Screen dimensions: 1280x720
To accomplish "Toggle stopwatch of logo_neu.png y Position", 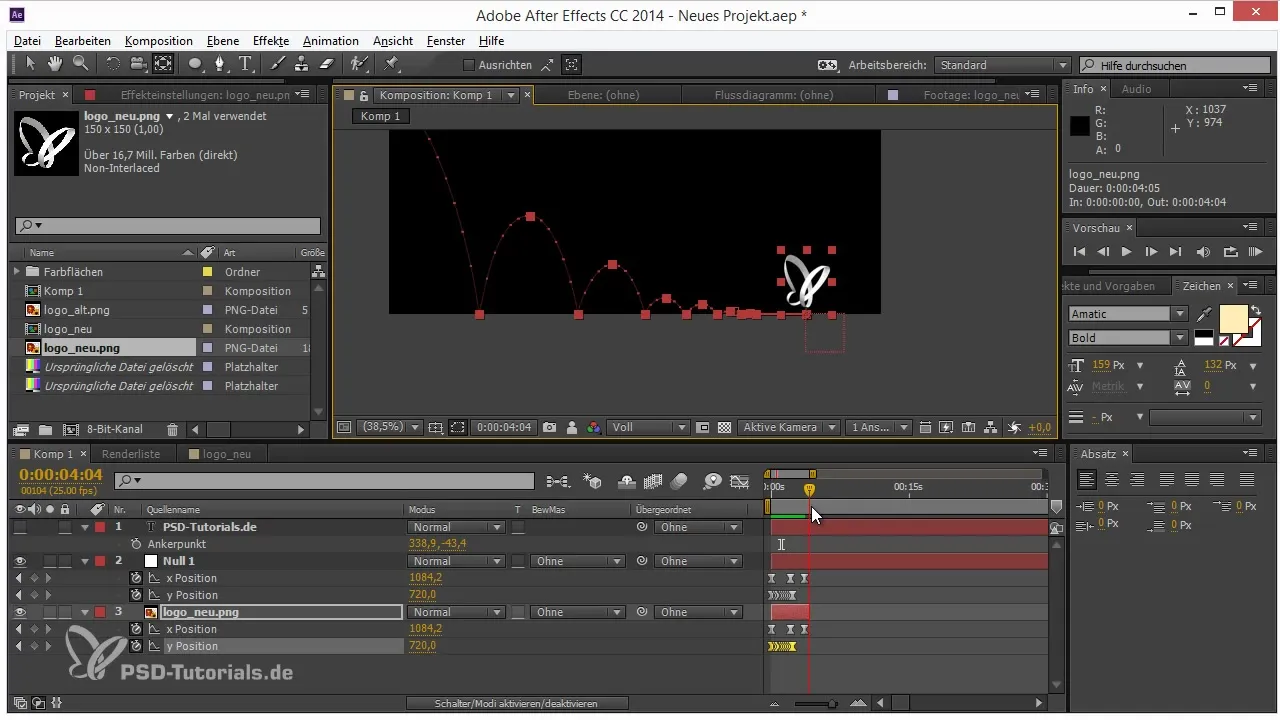I will click(x=137, y=646).
